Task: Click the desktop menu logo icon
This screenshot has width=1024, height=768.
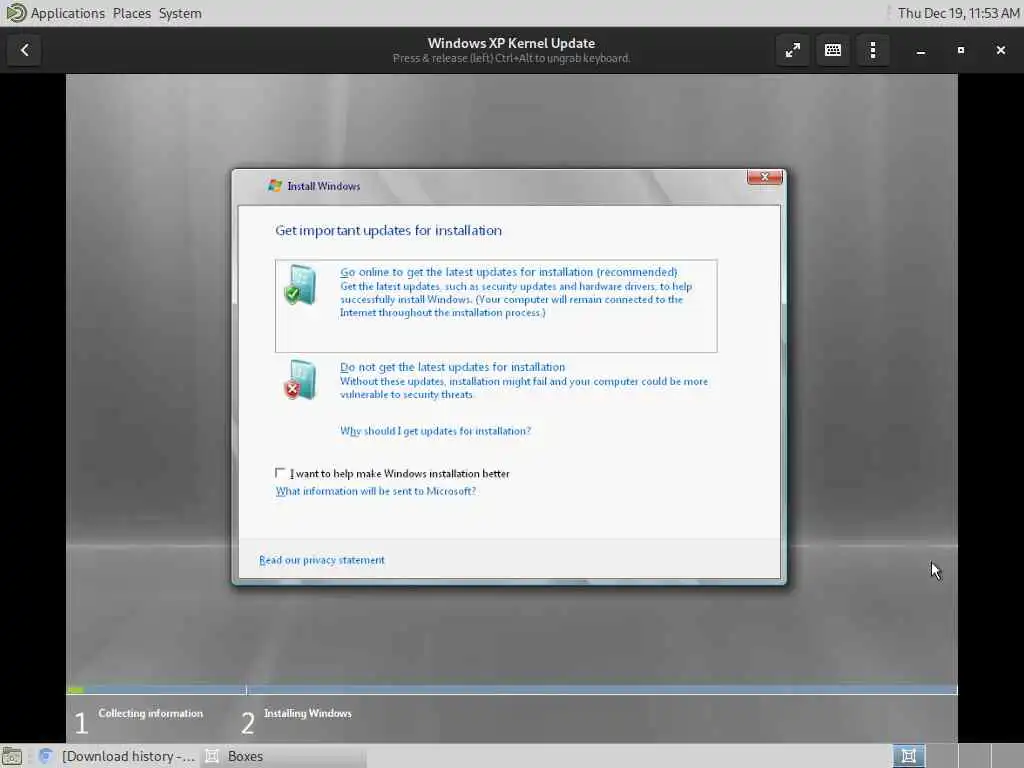Action: tap(15, 12)
